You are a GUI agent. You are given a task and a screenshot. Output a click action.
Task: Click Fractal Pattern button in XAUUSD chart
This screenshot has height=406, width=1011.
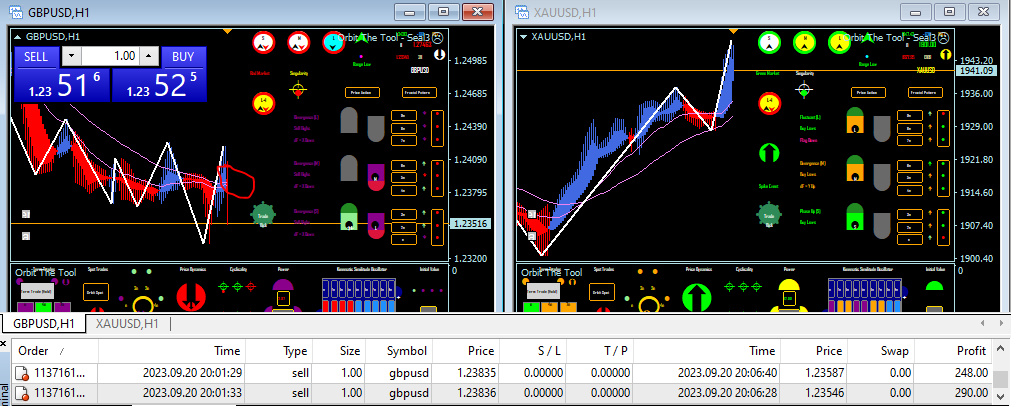[925, 93]
